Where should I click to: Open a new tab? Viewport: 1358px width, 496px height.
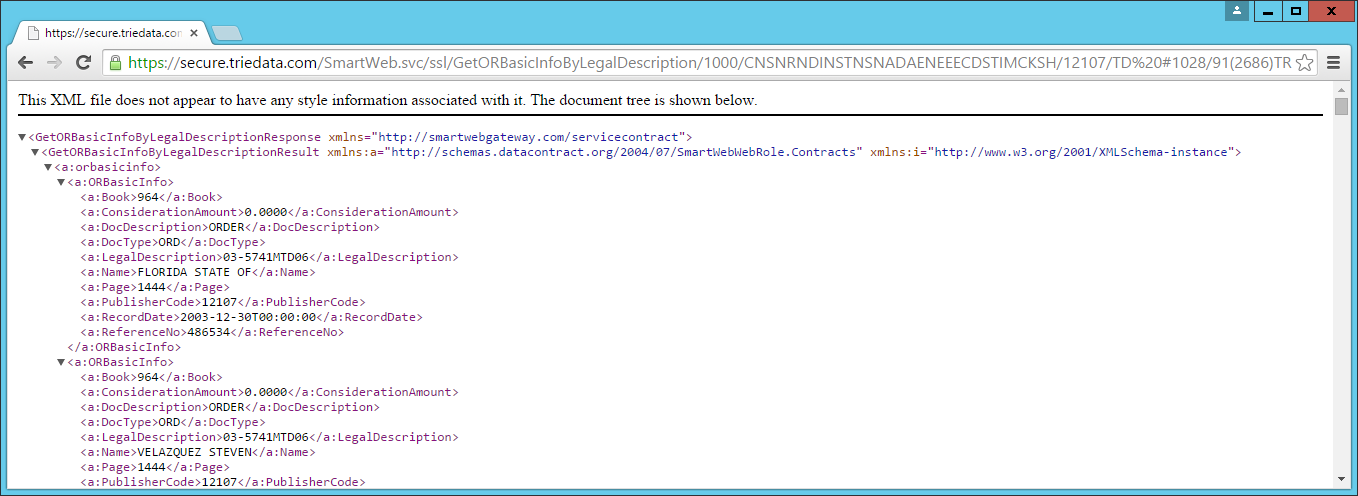pos(226,34)
